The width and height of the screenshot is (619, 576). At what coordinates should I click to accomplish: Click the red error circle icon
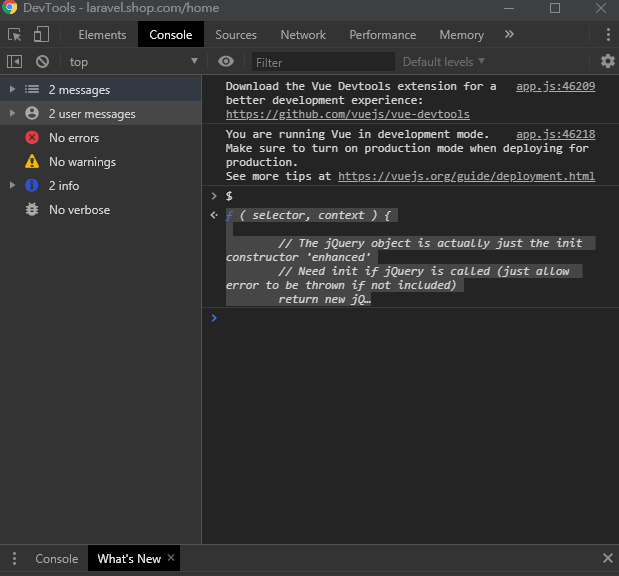32,137
